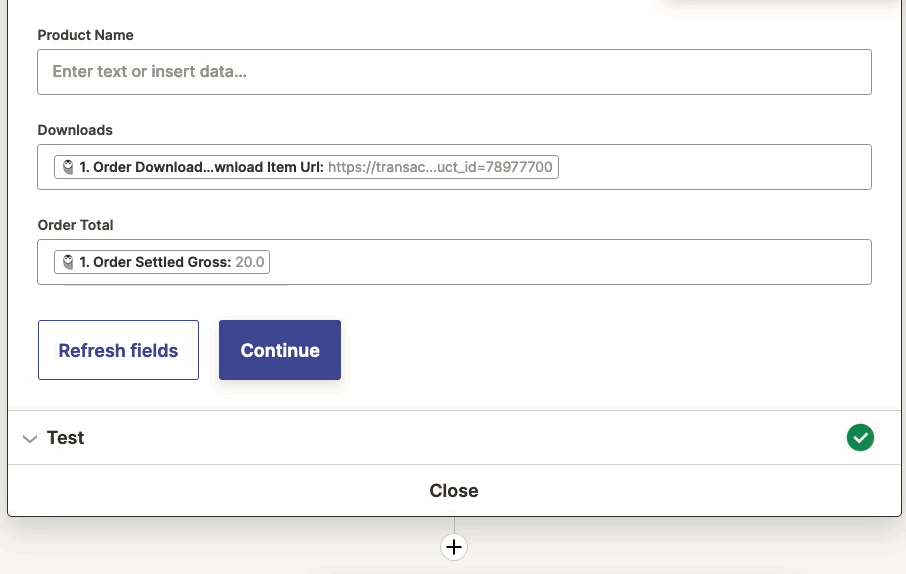Click the Test section title
The height and width of the screenshot is (574, 906).
(65, 438)
